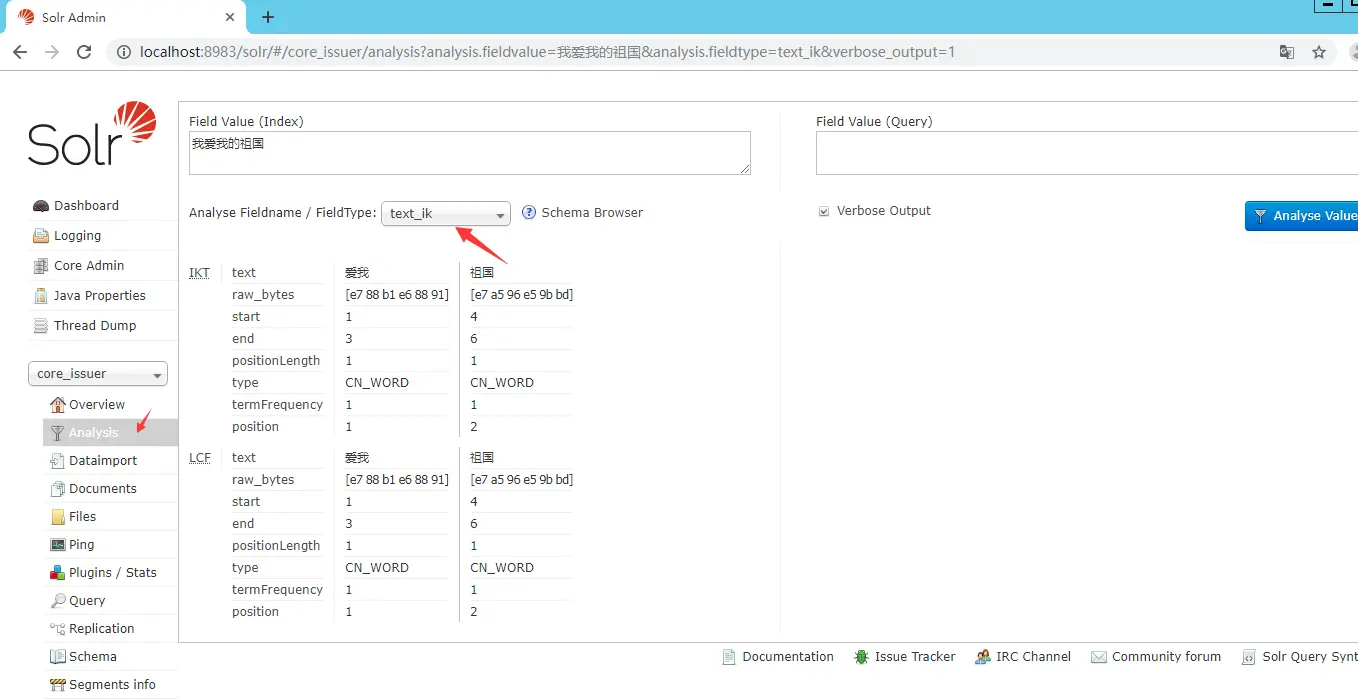This screenshot has width=1358, height=699.
Task: Open the Logging page
Action: [x=77, y=236]
